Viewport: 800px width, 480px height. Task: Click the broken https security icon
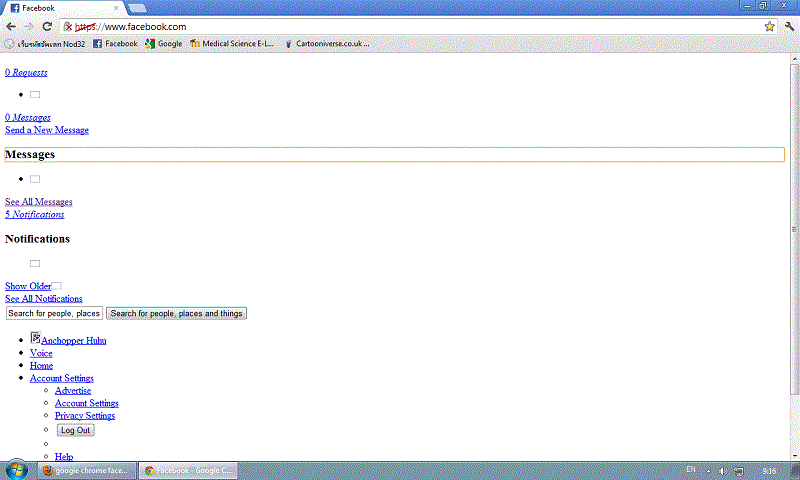point(68,27)
